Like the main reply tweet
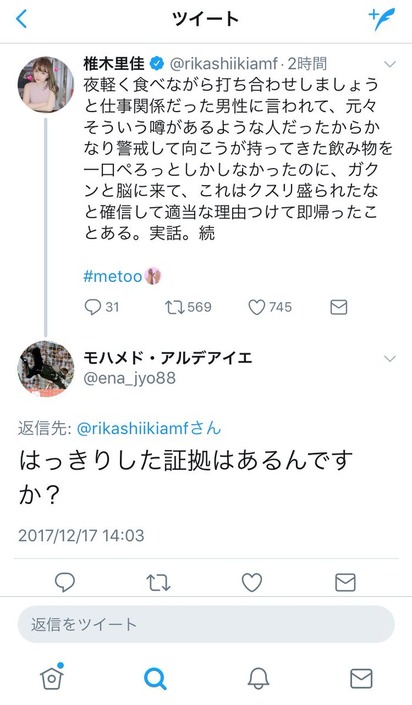The height and width of the screenshot is (705, 412). click(x=252, y=583)
